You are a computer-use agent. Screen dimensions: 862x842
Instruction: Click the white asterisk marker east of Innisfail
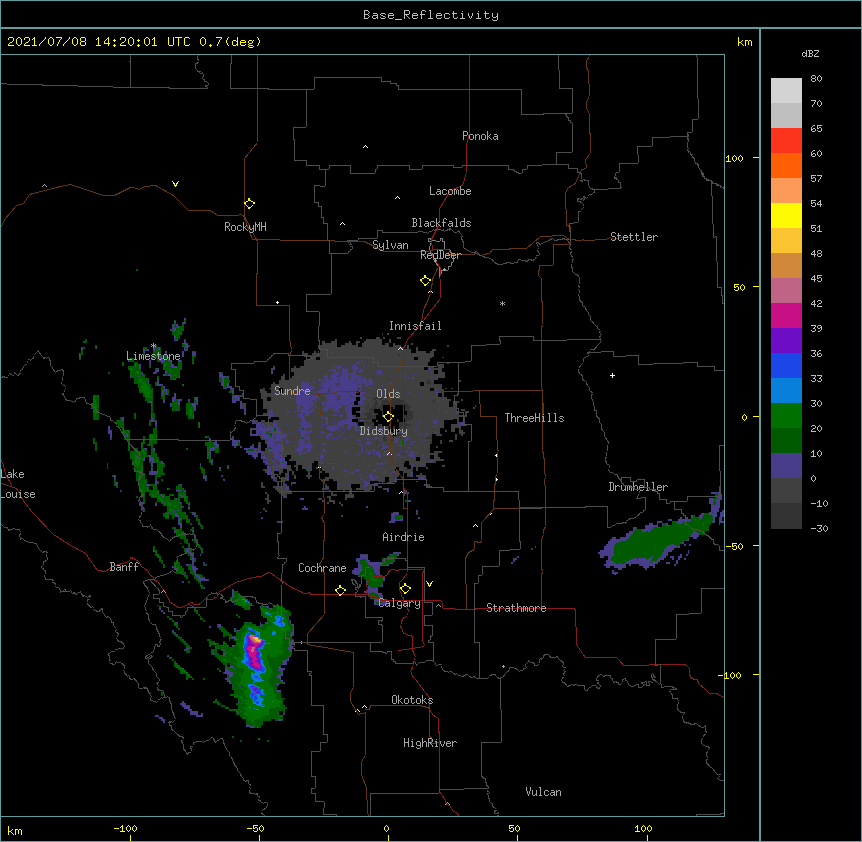click(x=502, y=303)
